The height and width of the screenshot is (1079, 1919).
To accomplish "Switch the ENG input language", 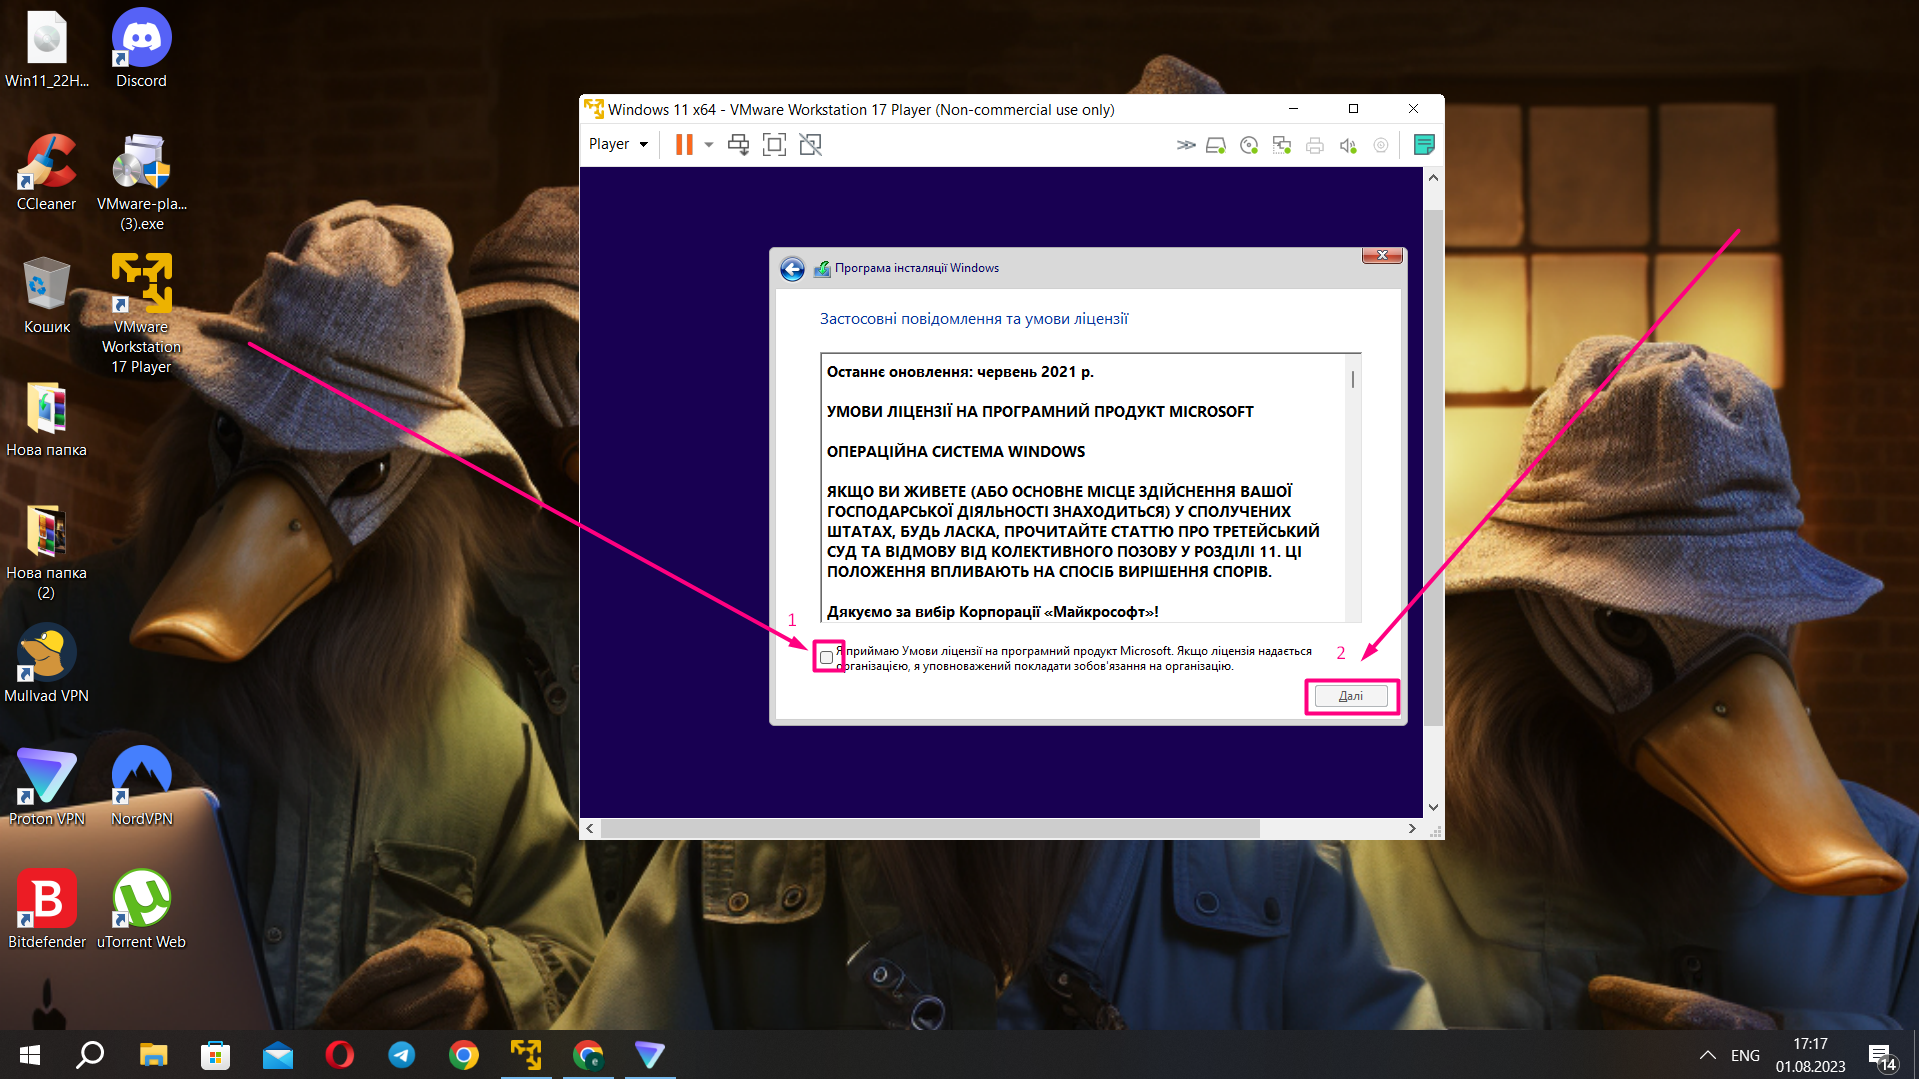I will coord(1745,1055).
